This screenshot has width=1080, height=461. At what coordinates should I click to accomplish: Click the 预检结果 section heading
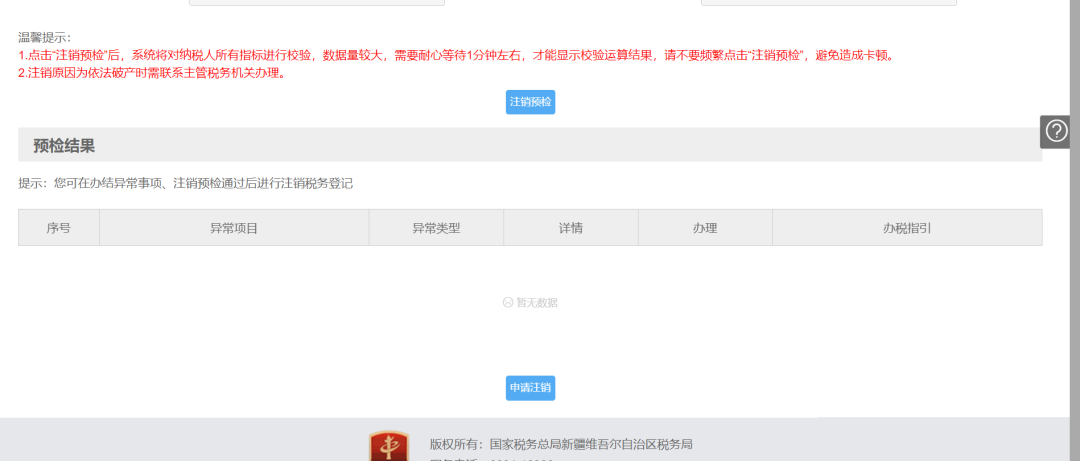(64, 146)
